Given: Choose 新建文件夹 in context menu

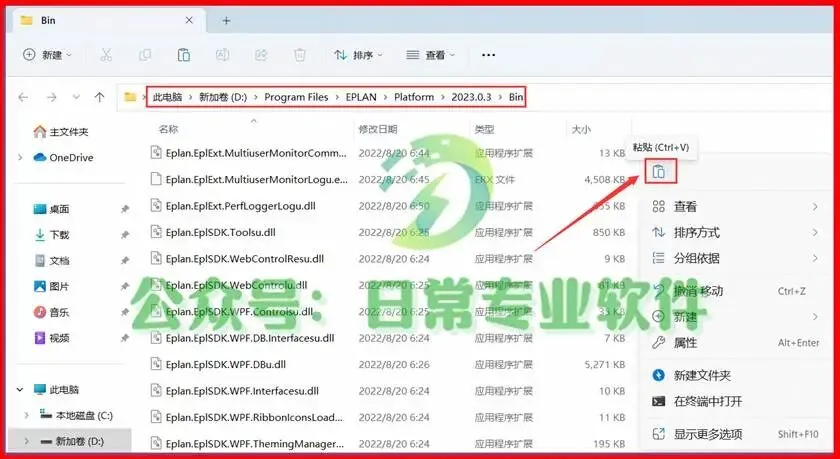Looking at the screenshot, I should tap(736, 375).
